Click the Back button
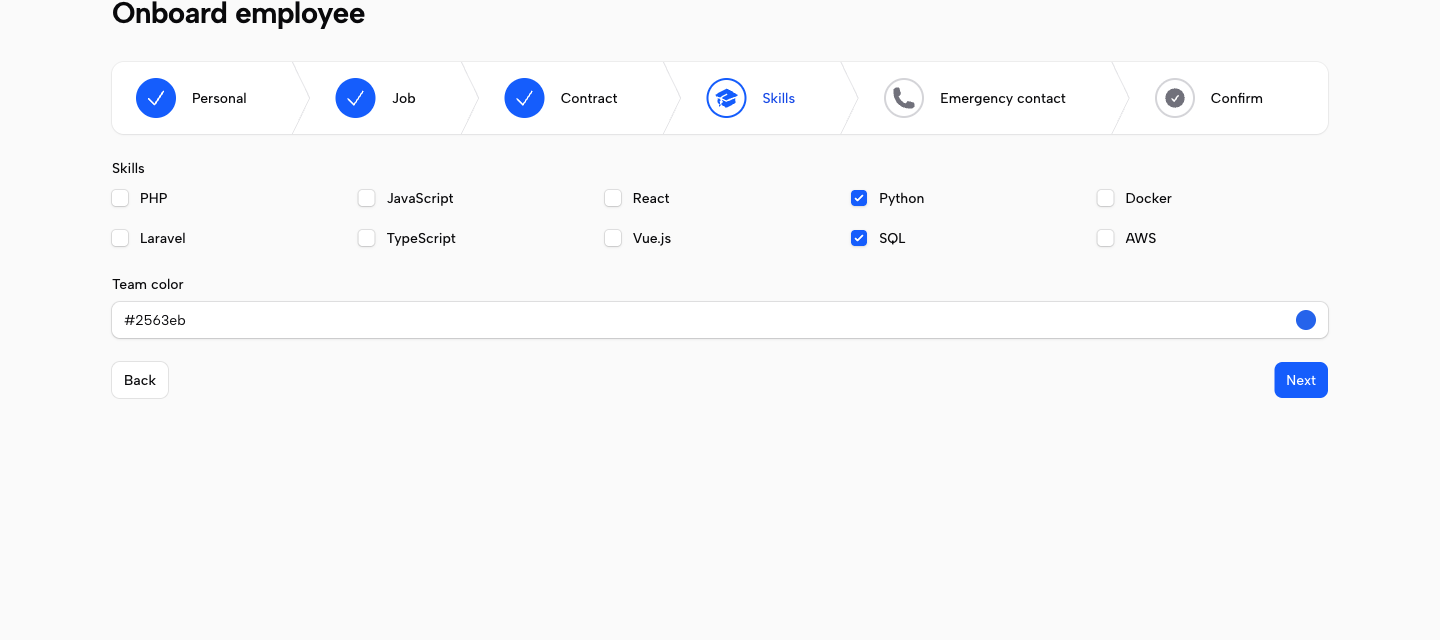The width and height of the screenshot is (1440, 640). (x=140, y=380)
